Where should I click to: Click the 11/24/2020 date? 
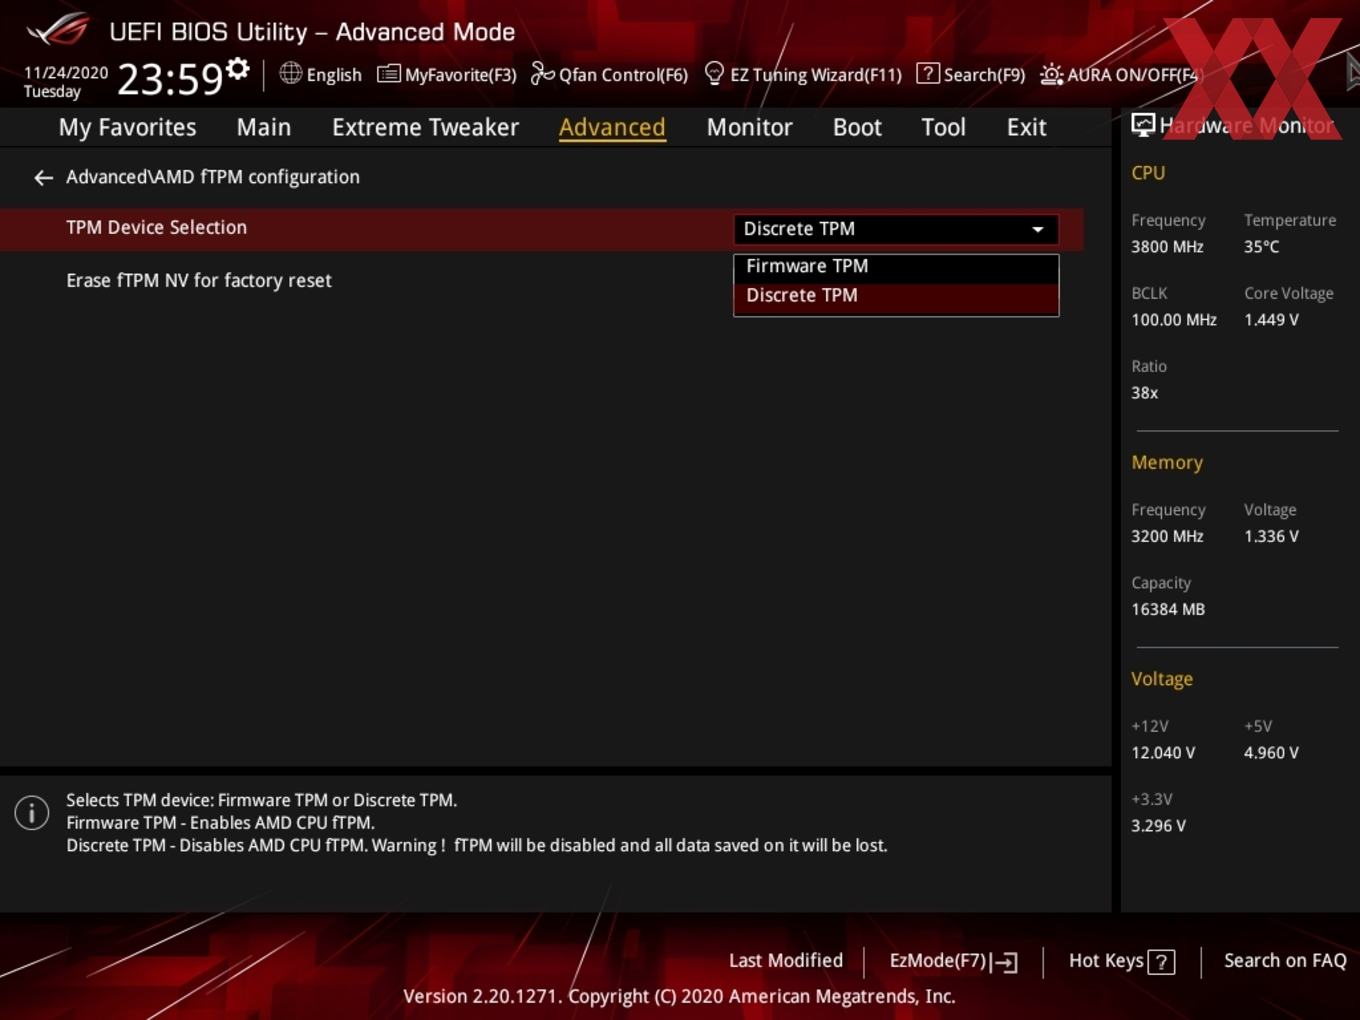[66, 73]
